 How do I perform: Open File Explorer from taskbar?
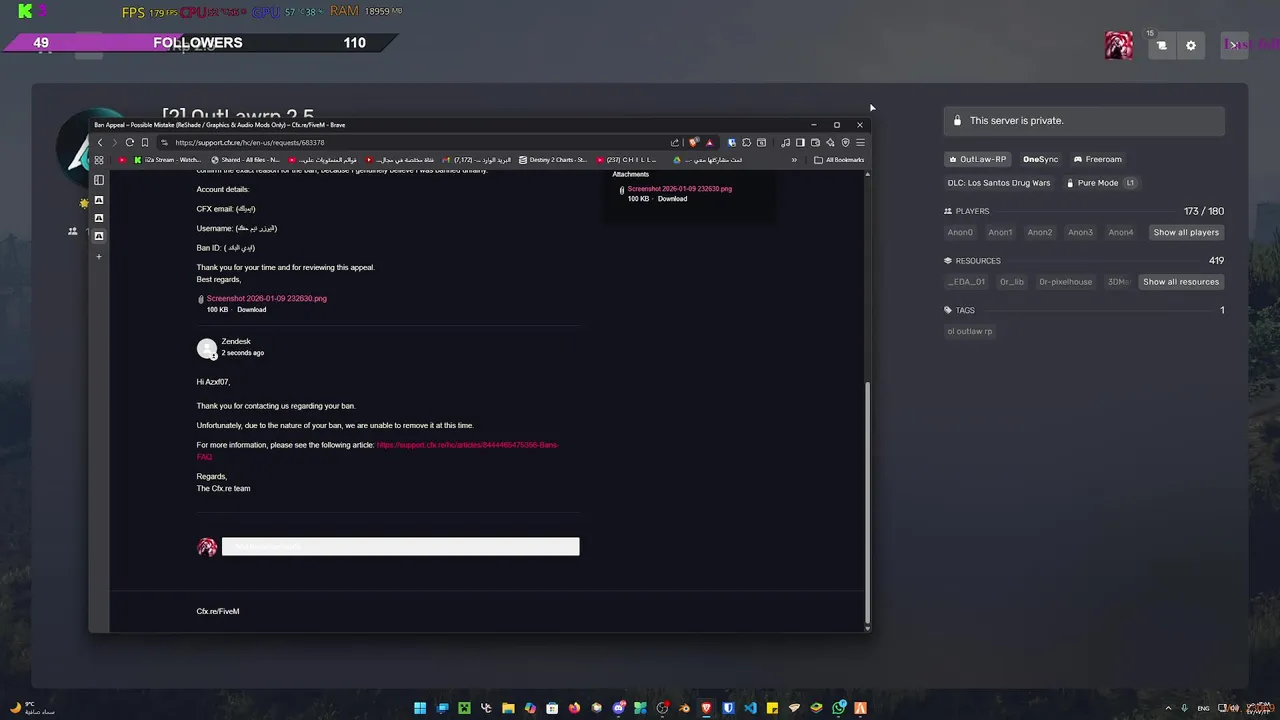(x=508, y=708)
